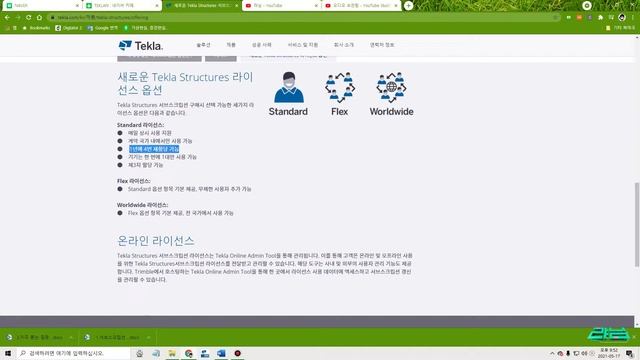This screenshot has width=640, height=360.
Task: Click the Worldwide label under the icon
Action: [x=391, y=111]
